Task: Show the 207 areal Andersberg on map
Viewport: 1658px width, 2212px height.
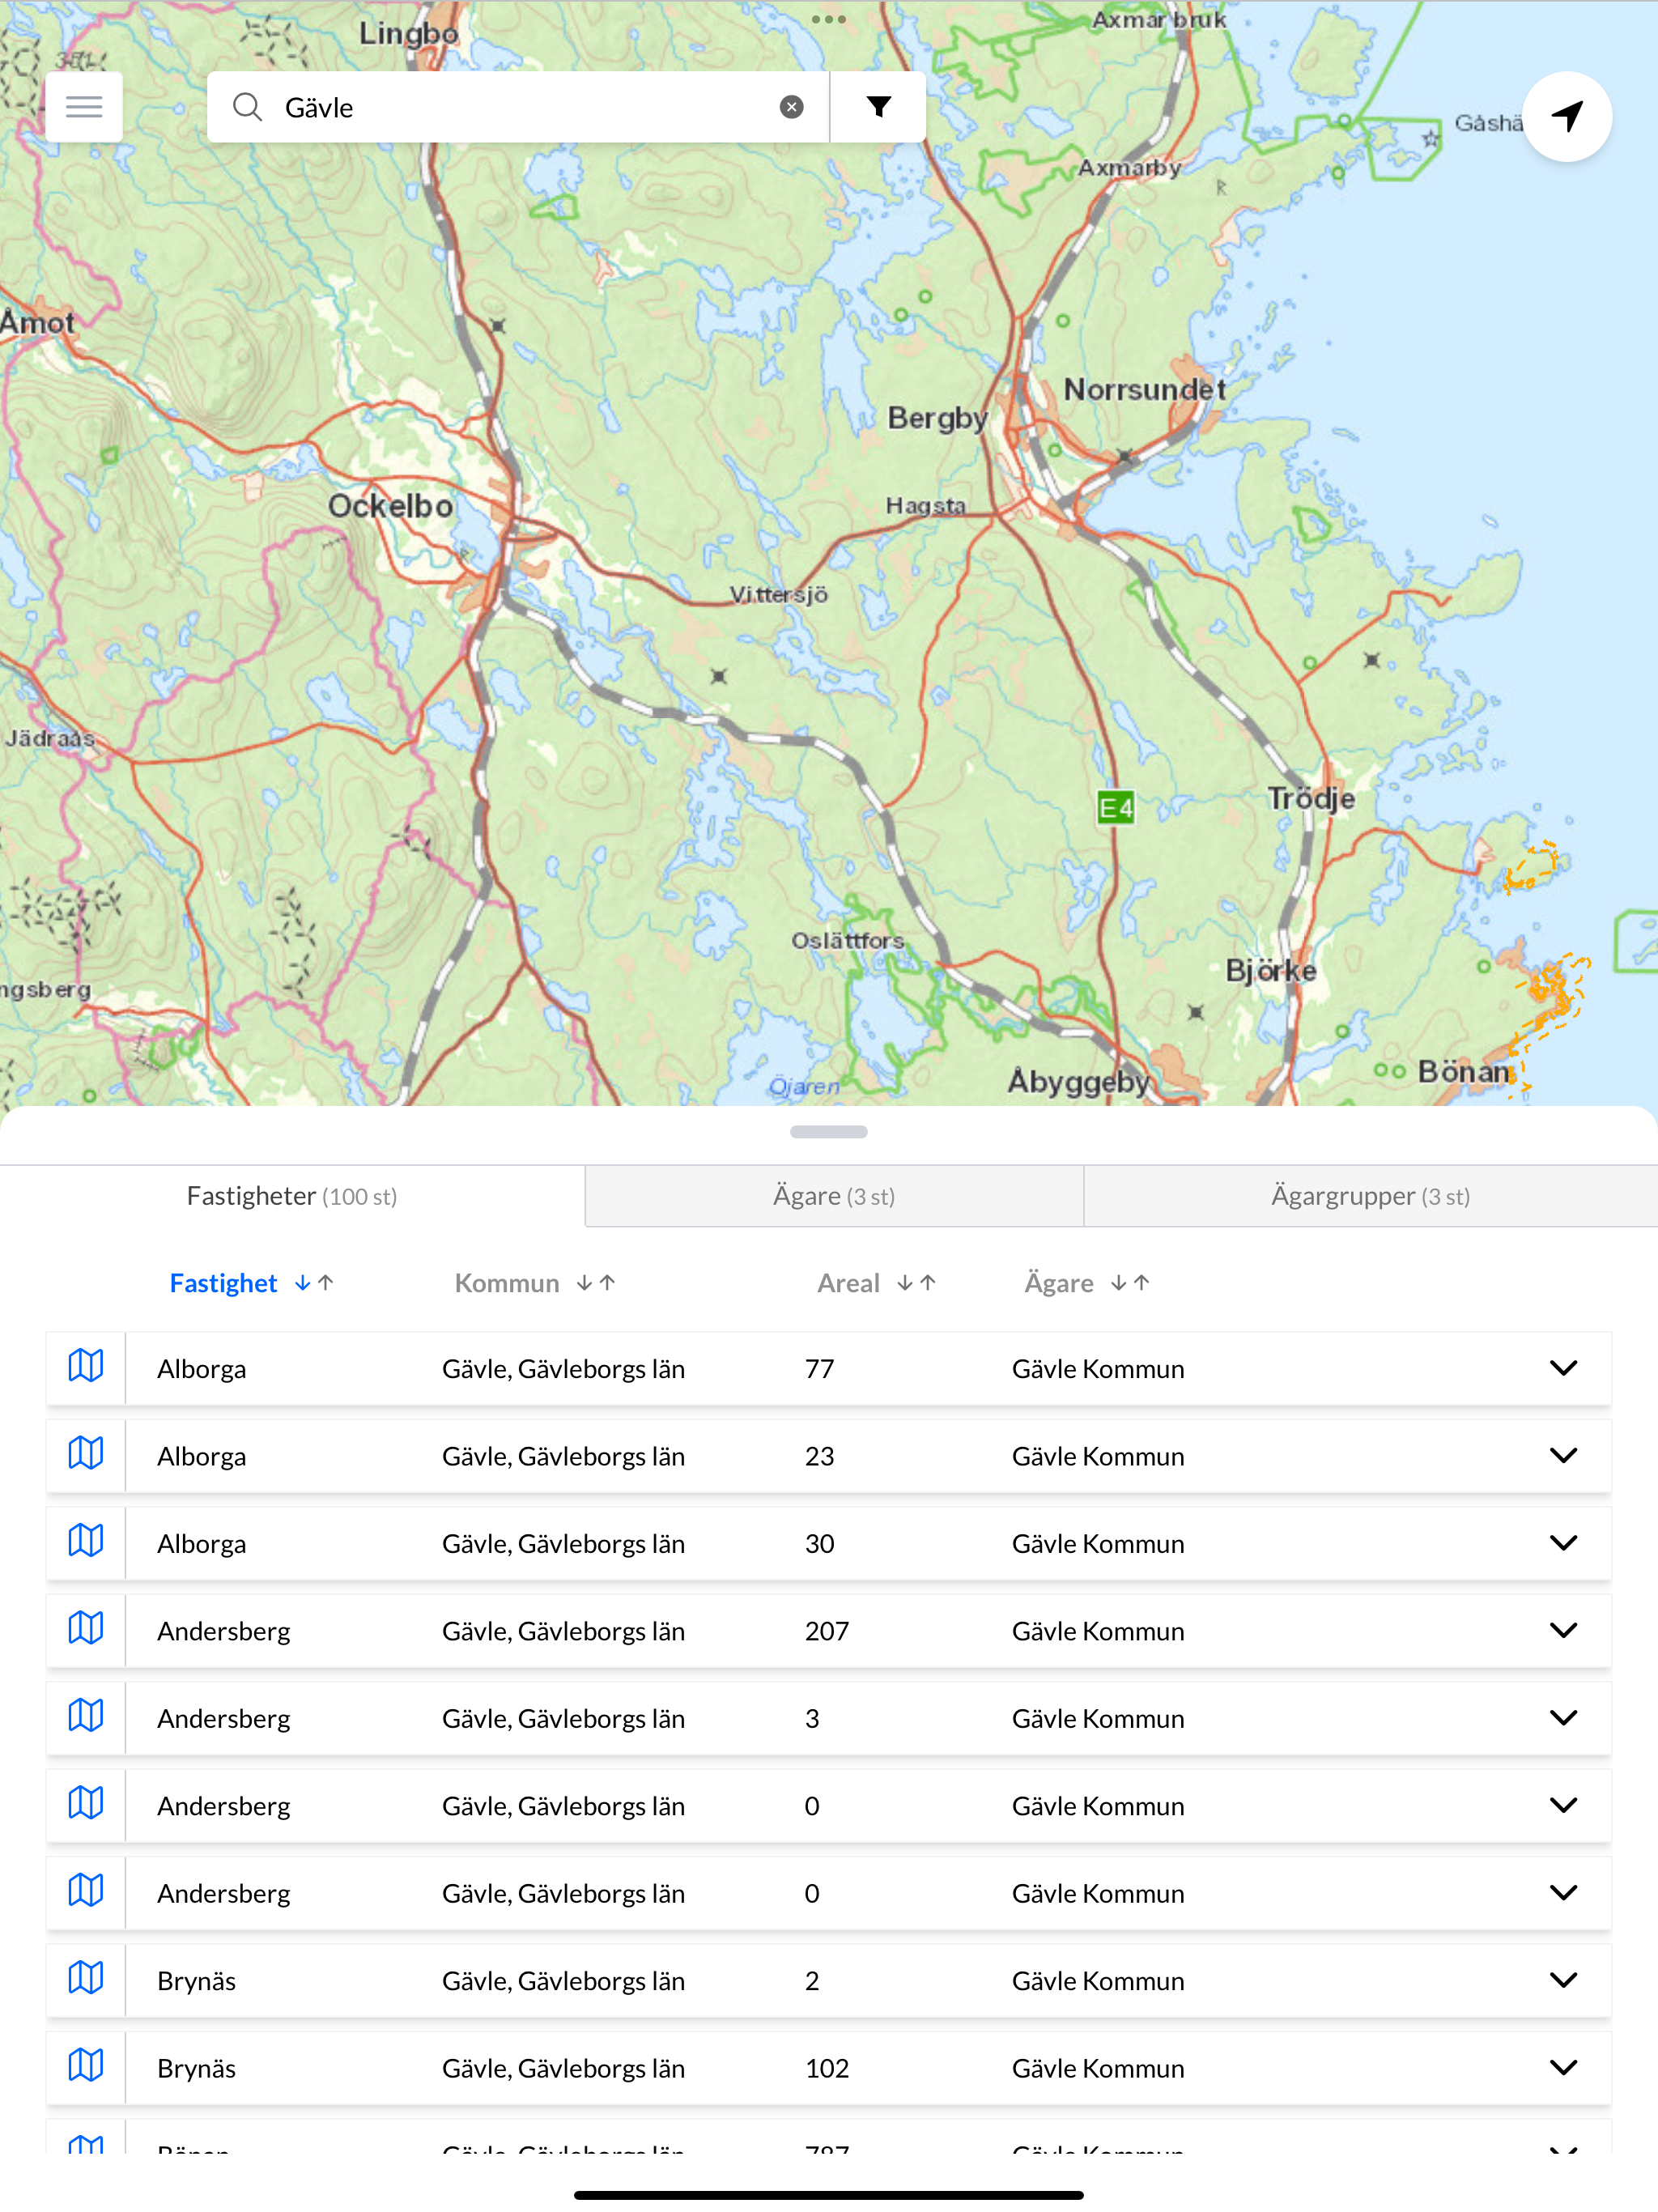Action: click(x=86, y=1629)
